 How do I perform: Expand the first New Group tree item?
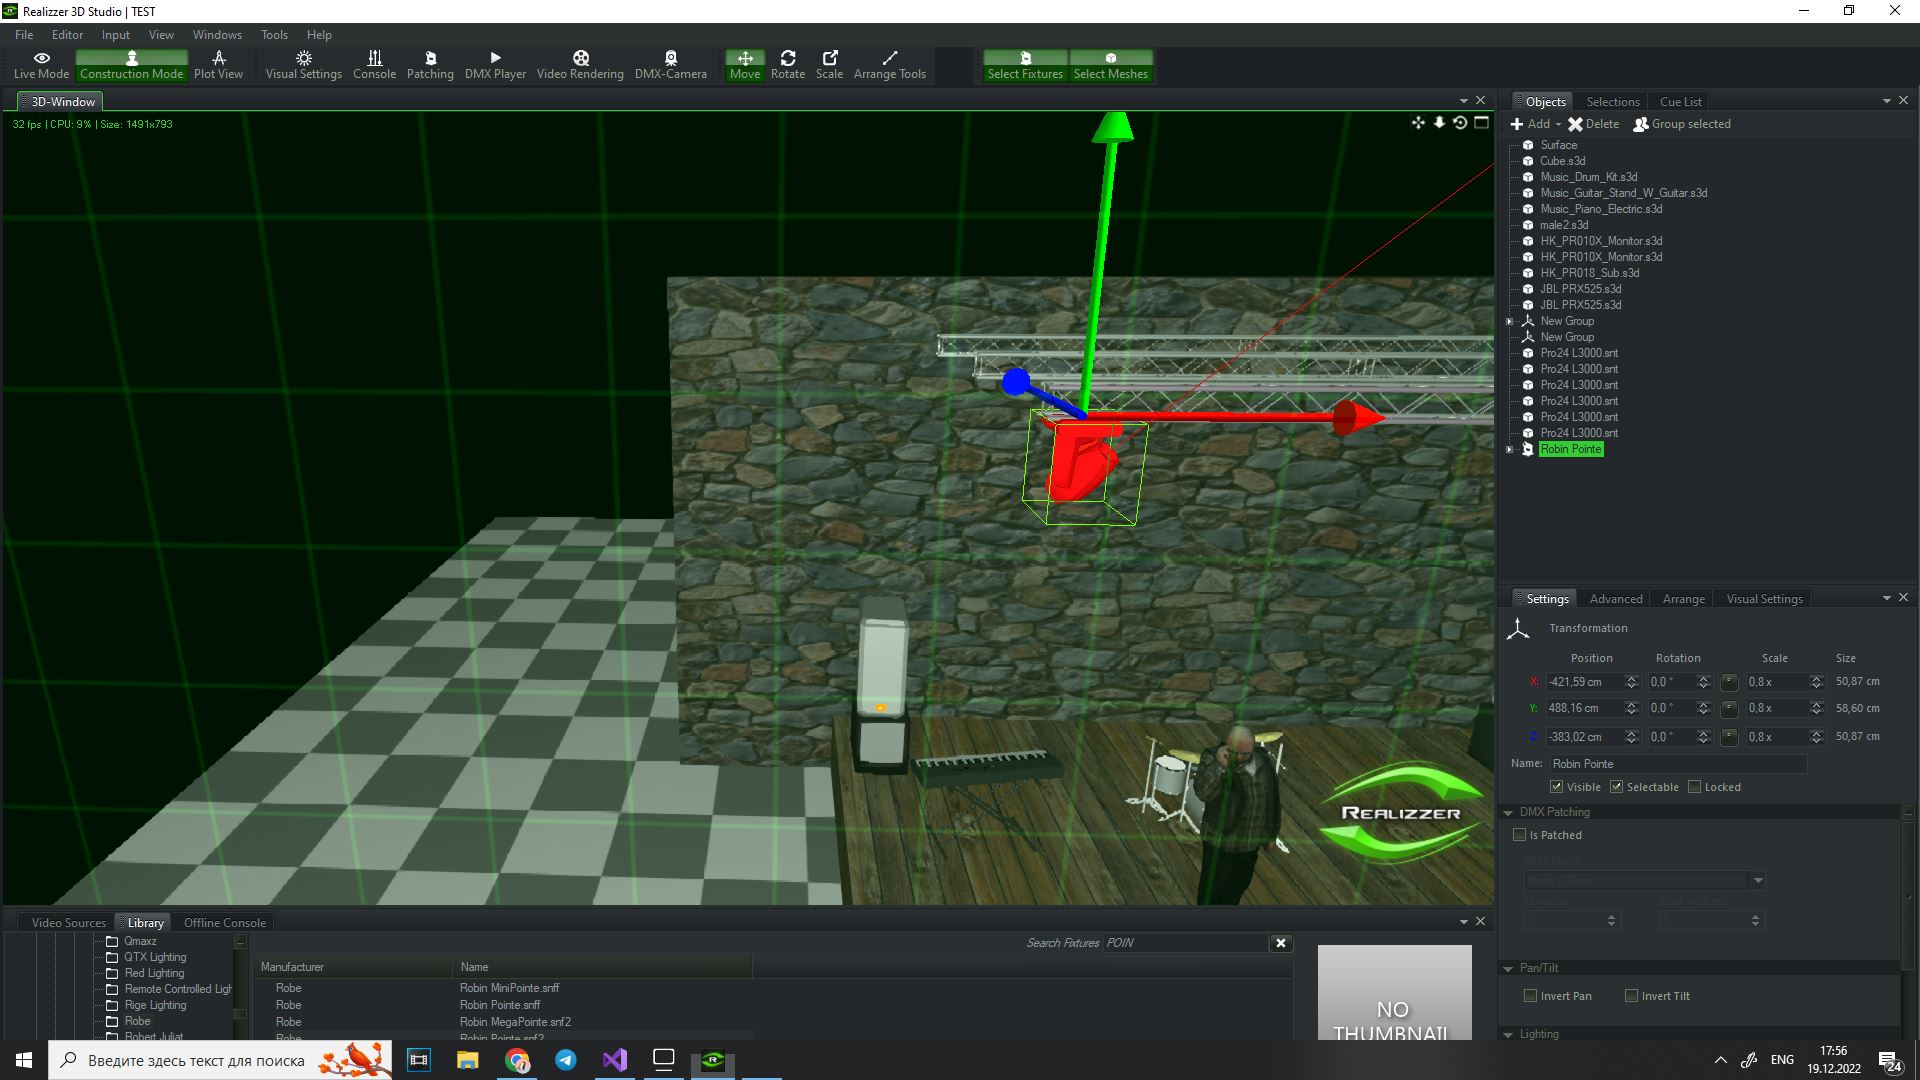[1510, 321]
